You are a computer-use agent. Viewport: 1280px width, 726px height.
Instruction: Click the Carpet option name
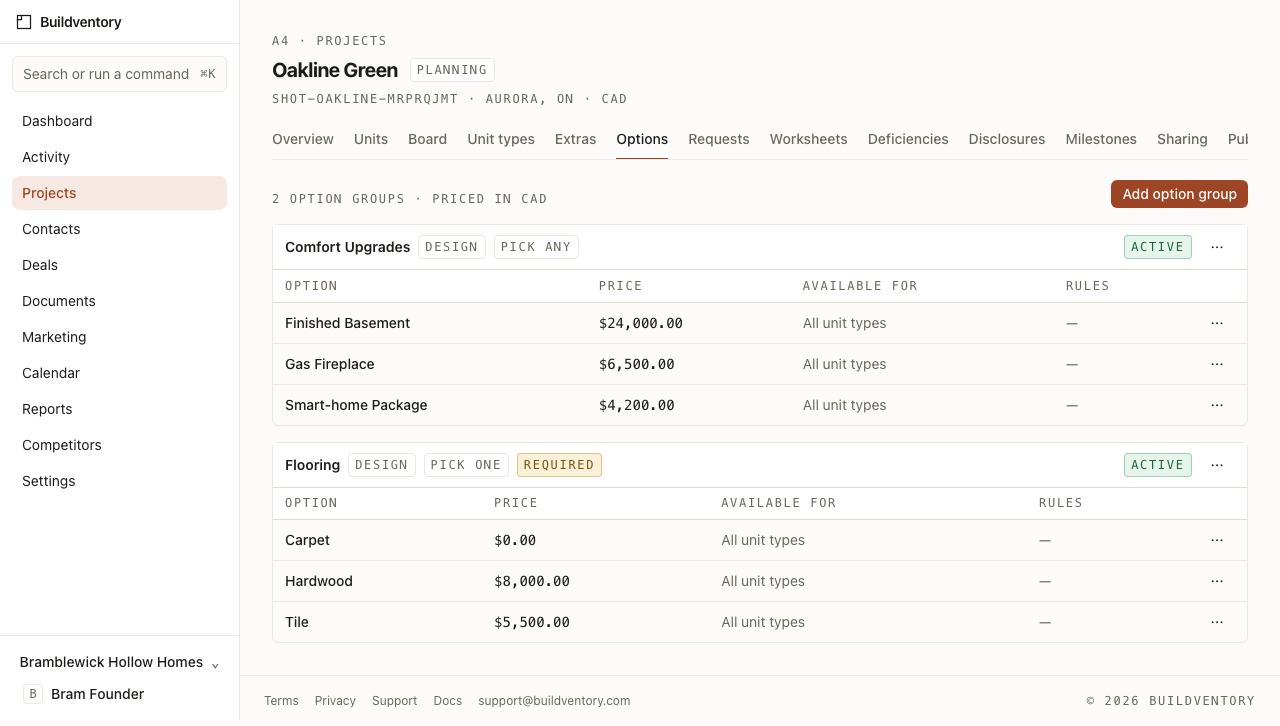click(307, 540)
